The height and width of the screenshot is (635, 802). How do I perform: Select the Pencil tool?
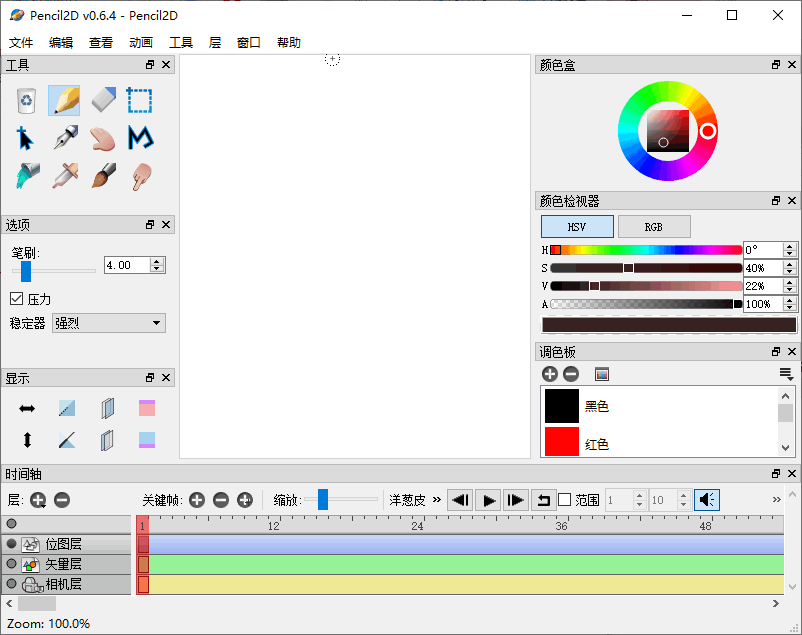pyautogui.click(x=64, y=100)
